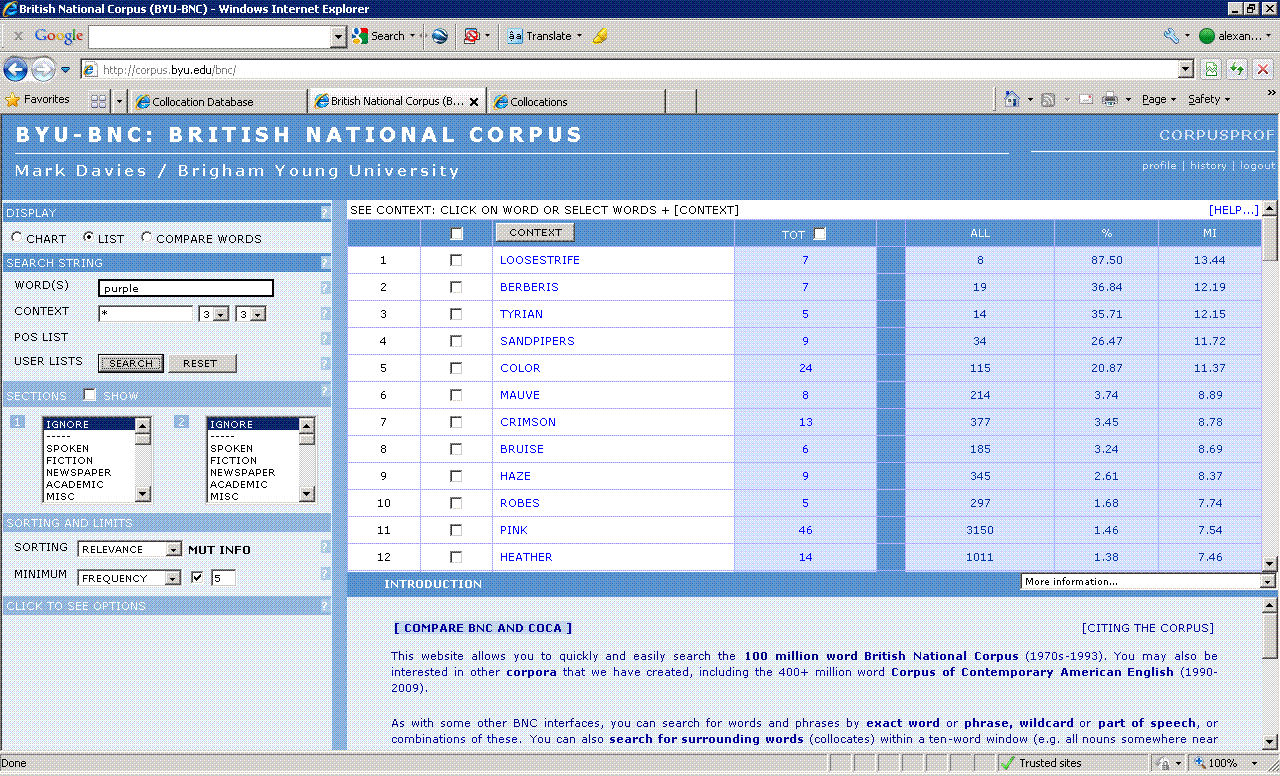Select SPOKEN in sections list 1
This screenshot has height=776, width=1280.
click(x=88, y=448)
